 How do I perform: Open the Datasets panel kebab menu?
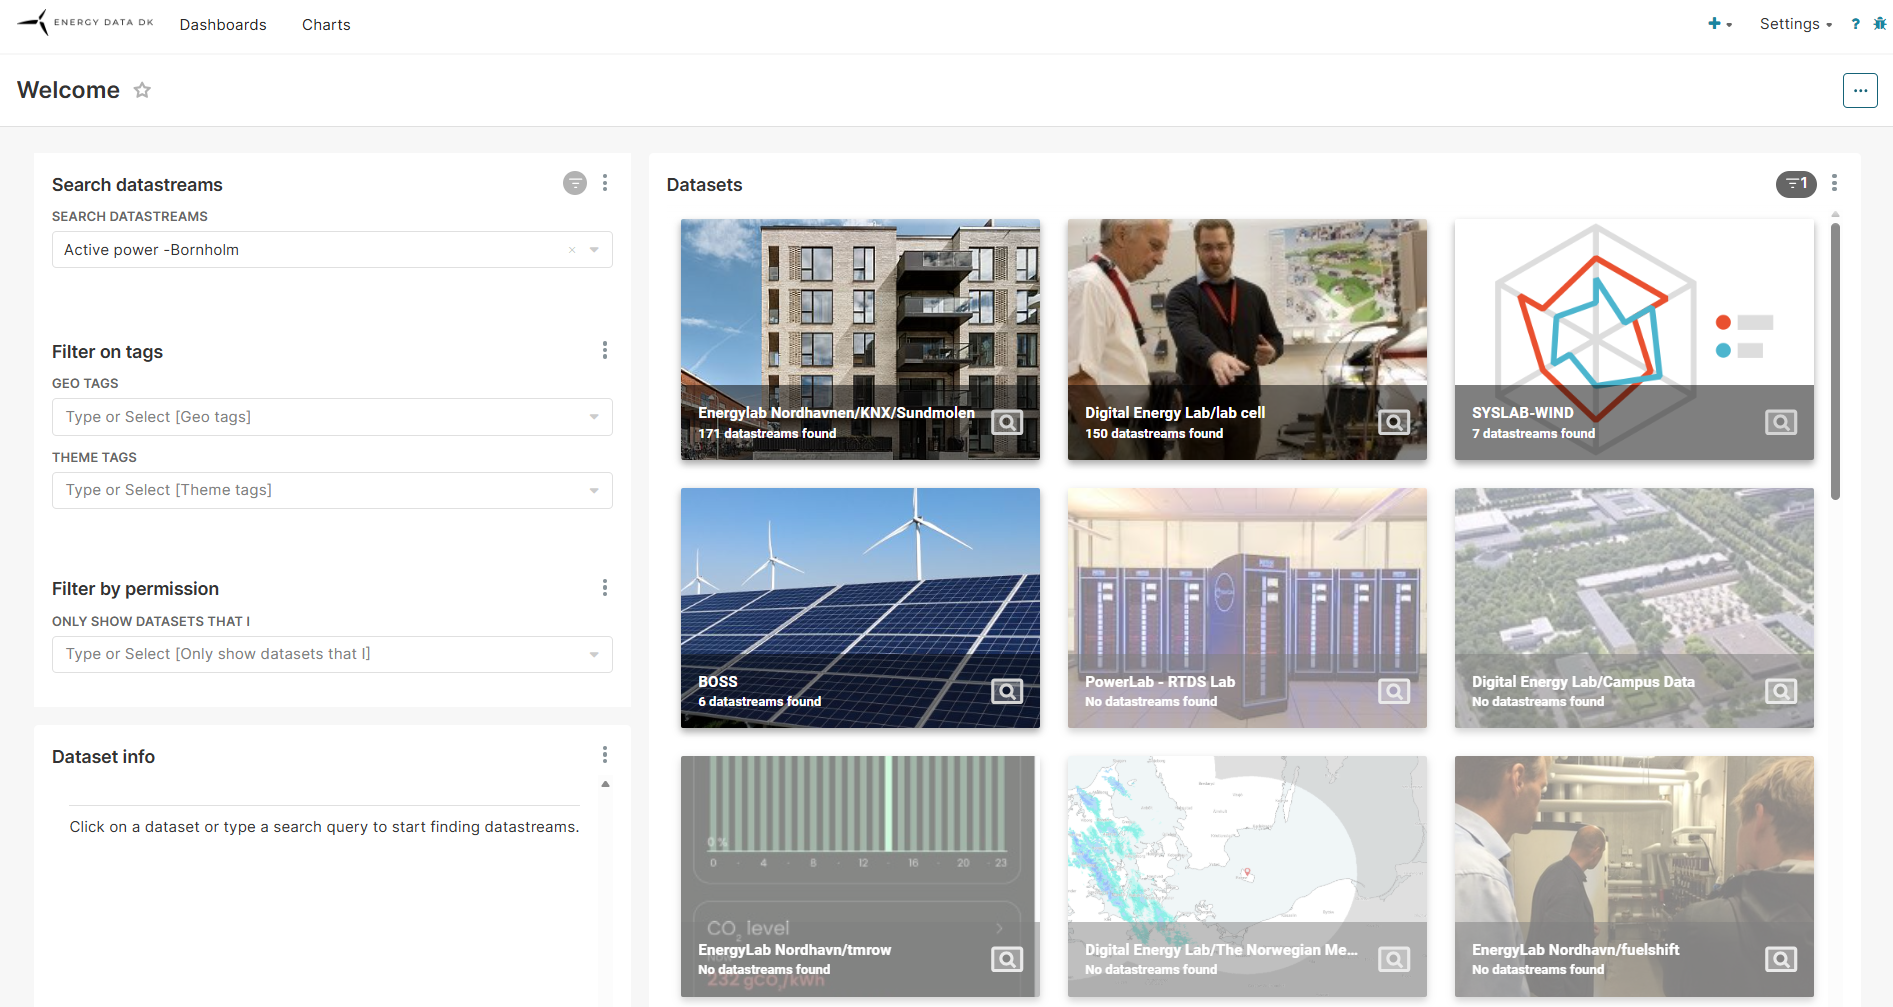point(1833,183)
